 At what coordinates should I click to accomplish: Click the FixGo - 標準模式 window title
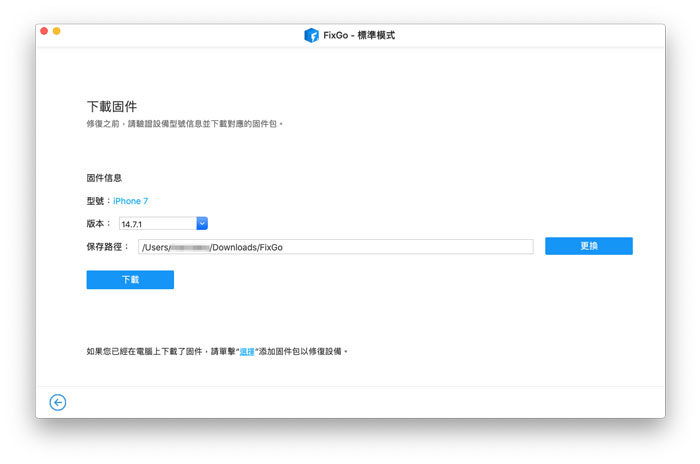tap(358, 35)
